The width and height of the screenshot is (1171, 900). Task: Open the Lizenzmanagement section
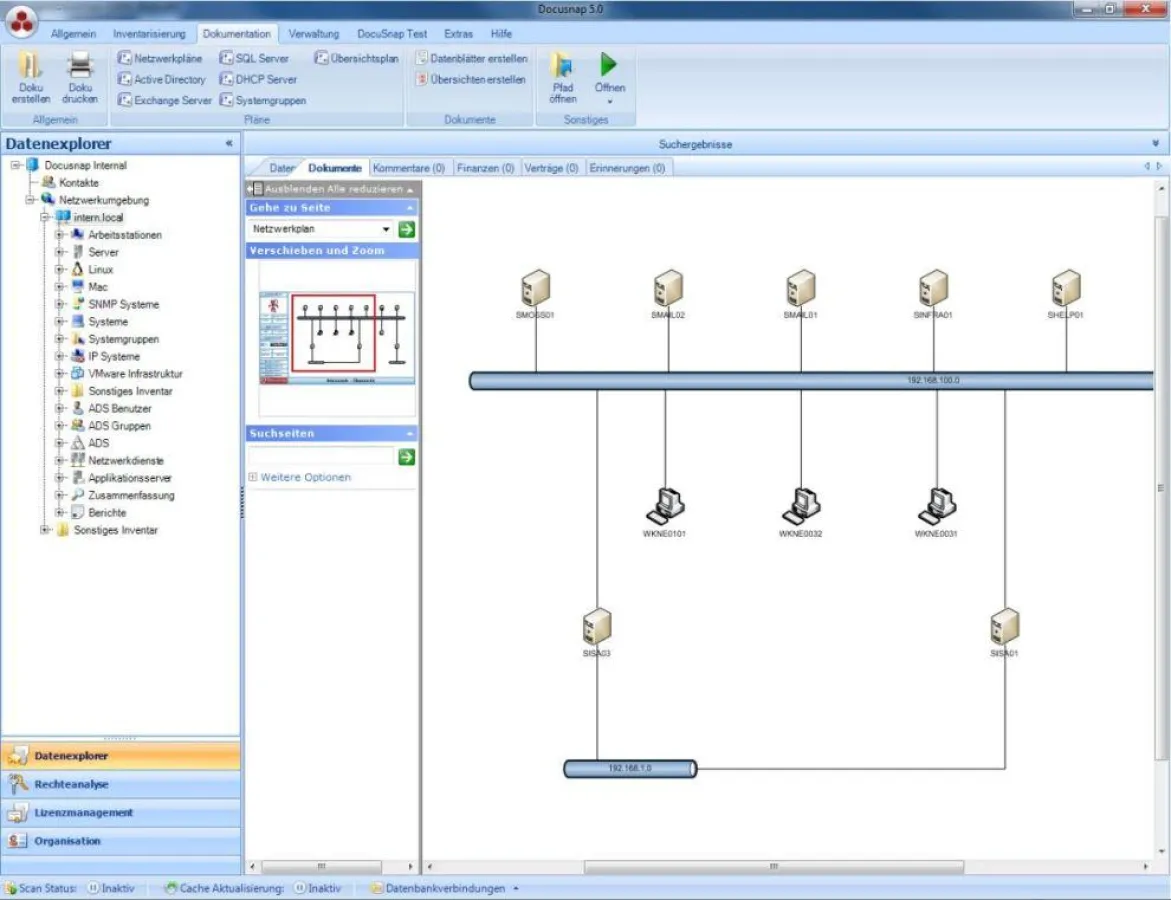83,813
